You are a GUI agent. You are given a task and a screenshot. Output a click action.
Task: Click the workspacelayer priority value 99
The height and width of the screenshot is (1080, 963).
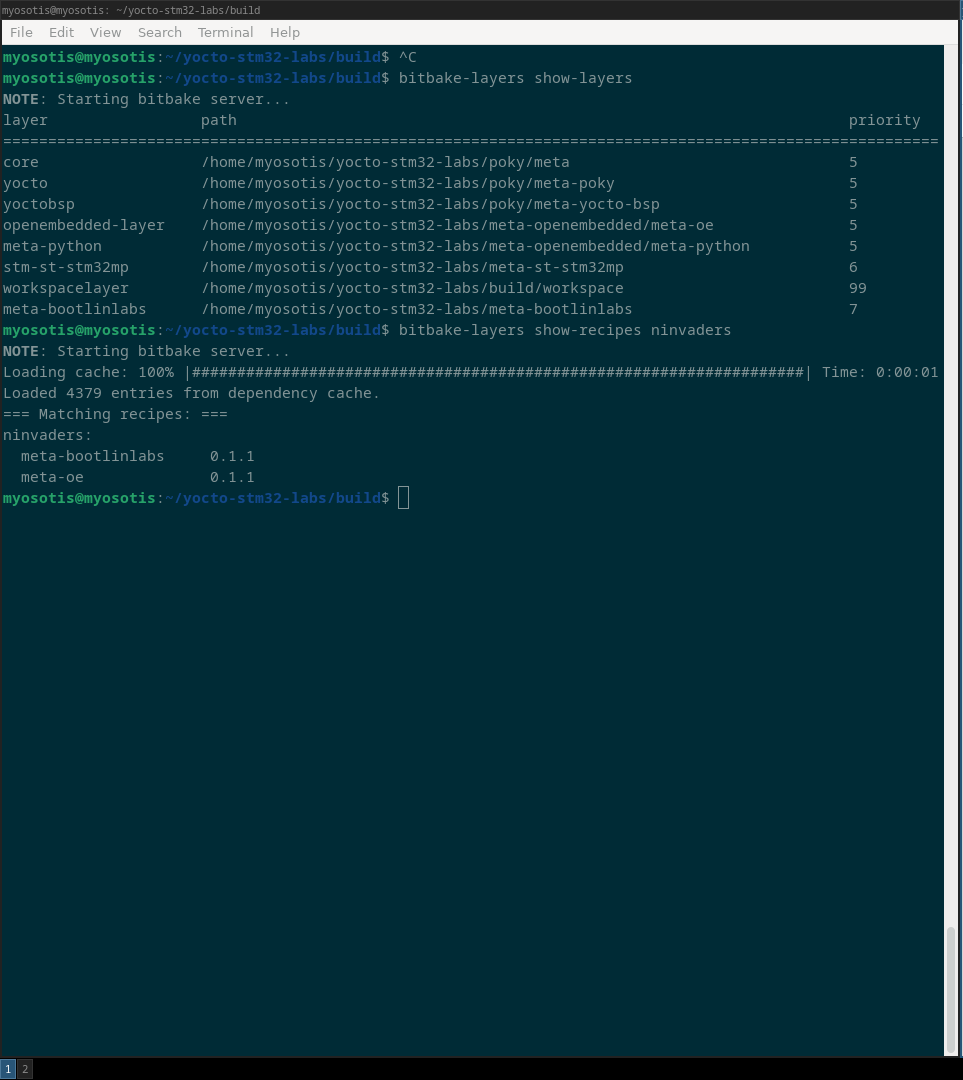click(x=857, y=288)
